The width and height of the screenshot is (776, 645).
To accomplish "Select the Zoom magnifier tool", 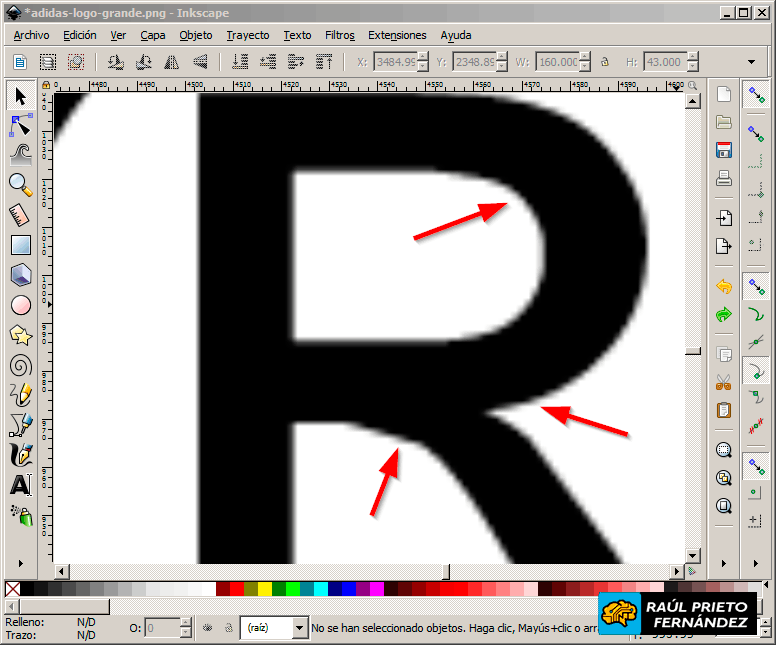I will pyautogui.click(x=20, y=184).
